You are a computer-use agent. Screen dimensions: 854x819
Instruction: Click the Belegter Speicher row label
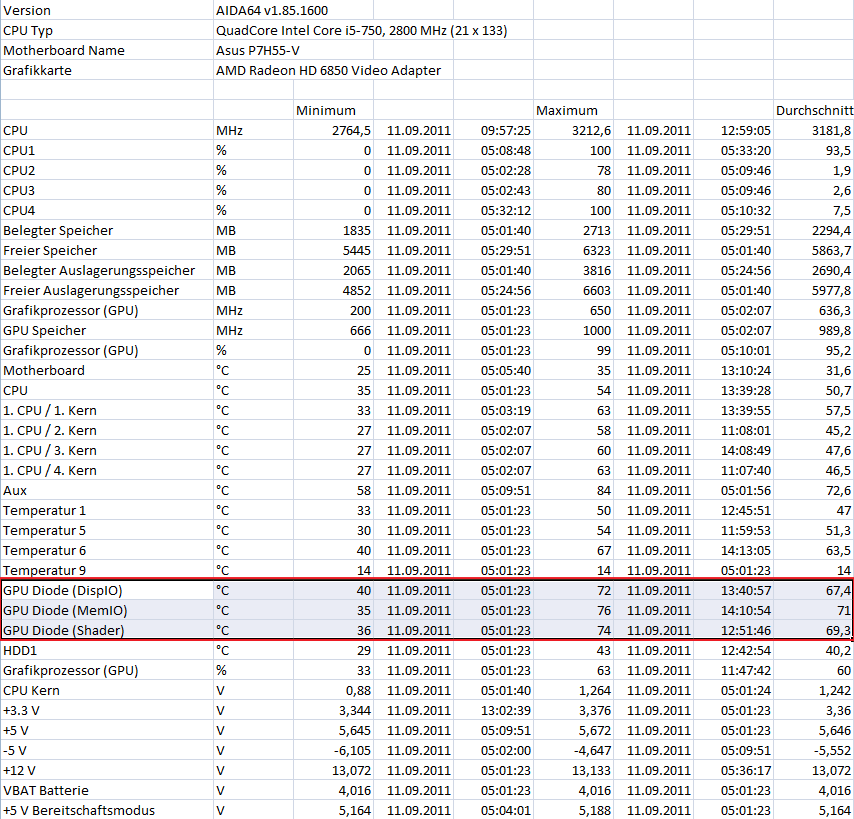click(58, 230)
